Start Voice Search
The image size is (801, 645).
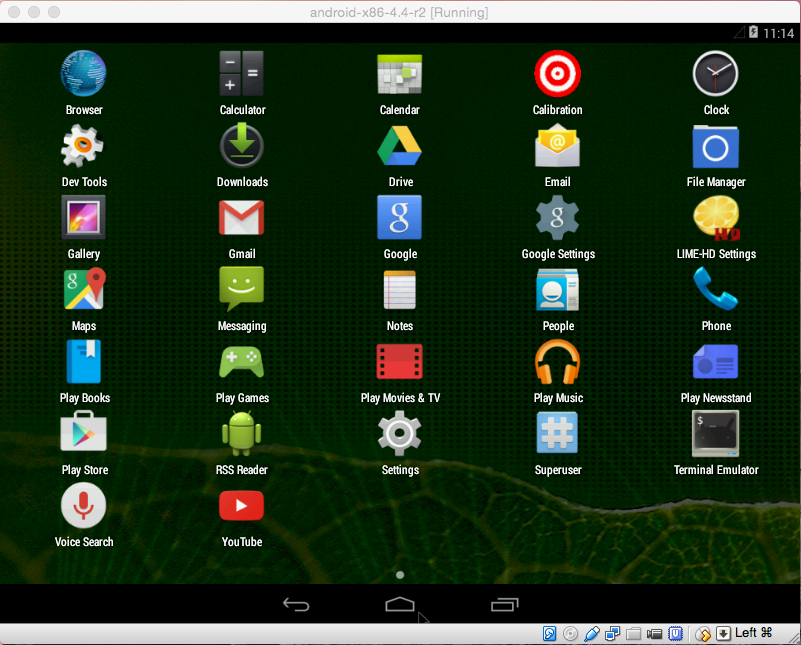(84, 506)
